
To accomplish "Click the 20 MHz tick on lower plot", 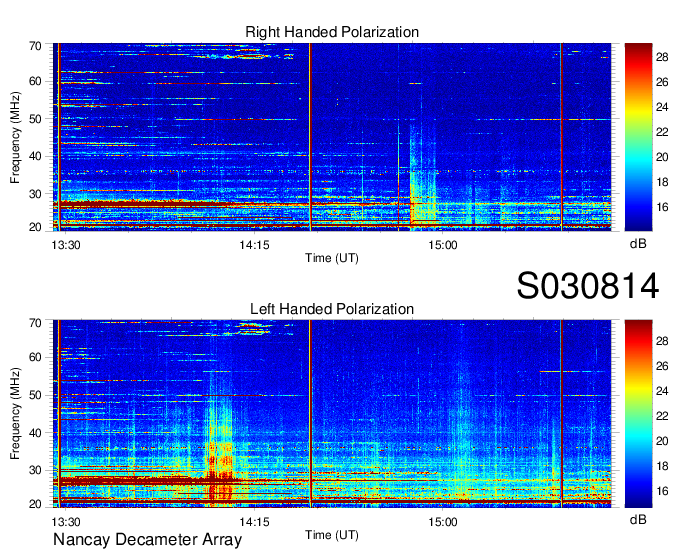I will point(35,504).
